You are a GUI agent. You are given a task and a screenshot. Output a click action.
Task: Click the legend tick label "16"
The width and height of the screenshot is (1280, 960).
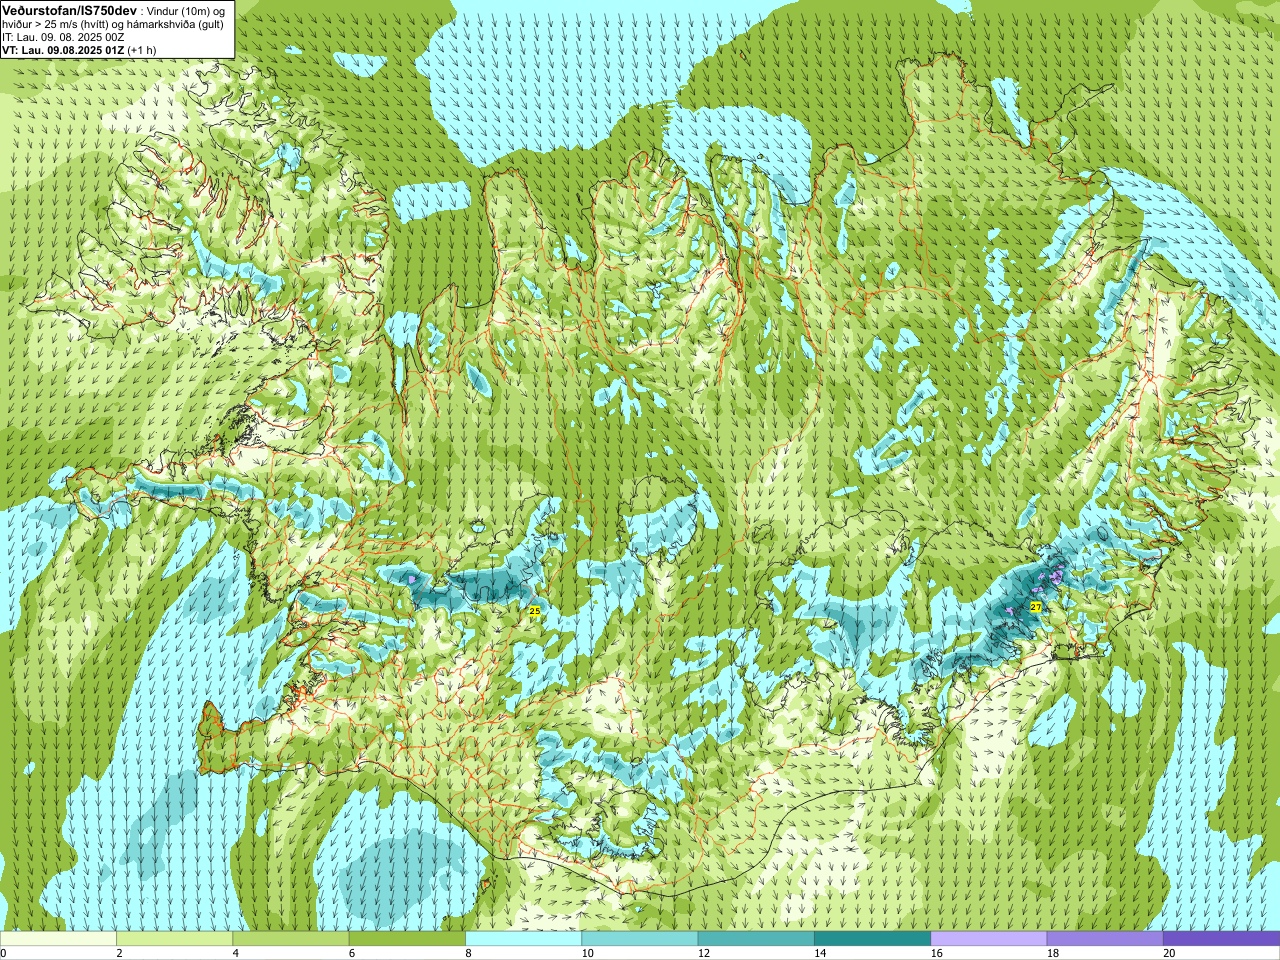coord(936,953)
